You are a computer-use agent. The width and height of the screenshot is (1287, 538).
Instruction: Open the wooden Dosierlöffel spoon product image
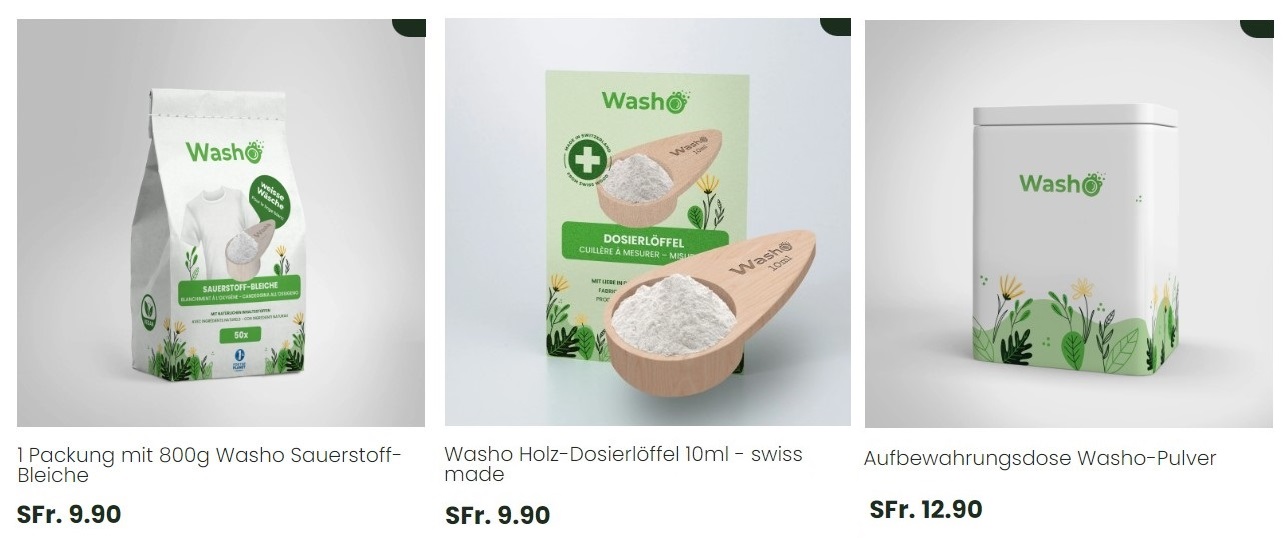pyautogui.click(x=648, y=222)
